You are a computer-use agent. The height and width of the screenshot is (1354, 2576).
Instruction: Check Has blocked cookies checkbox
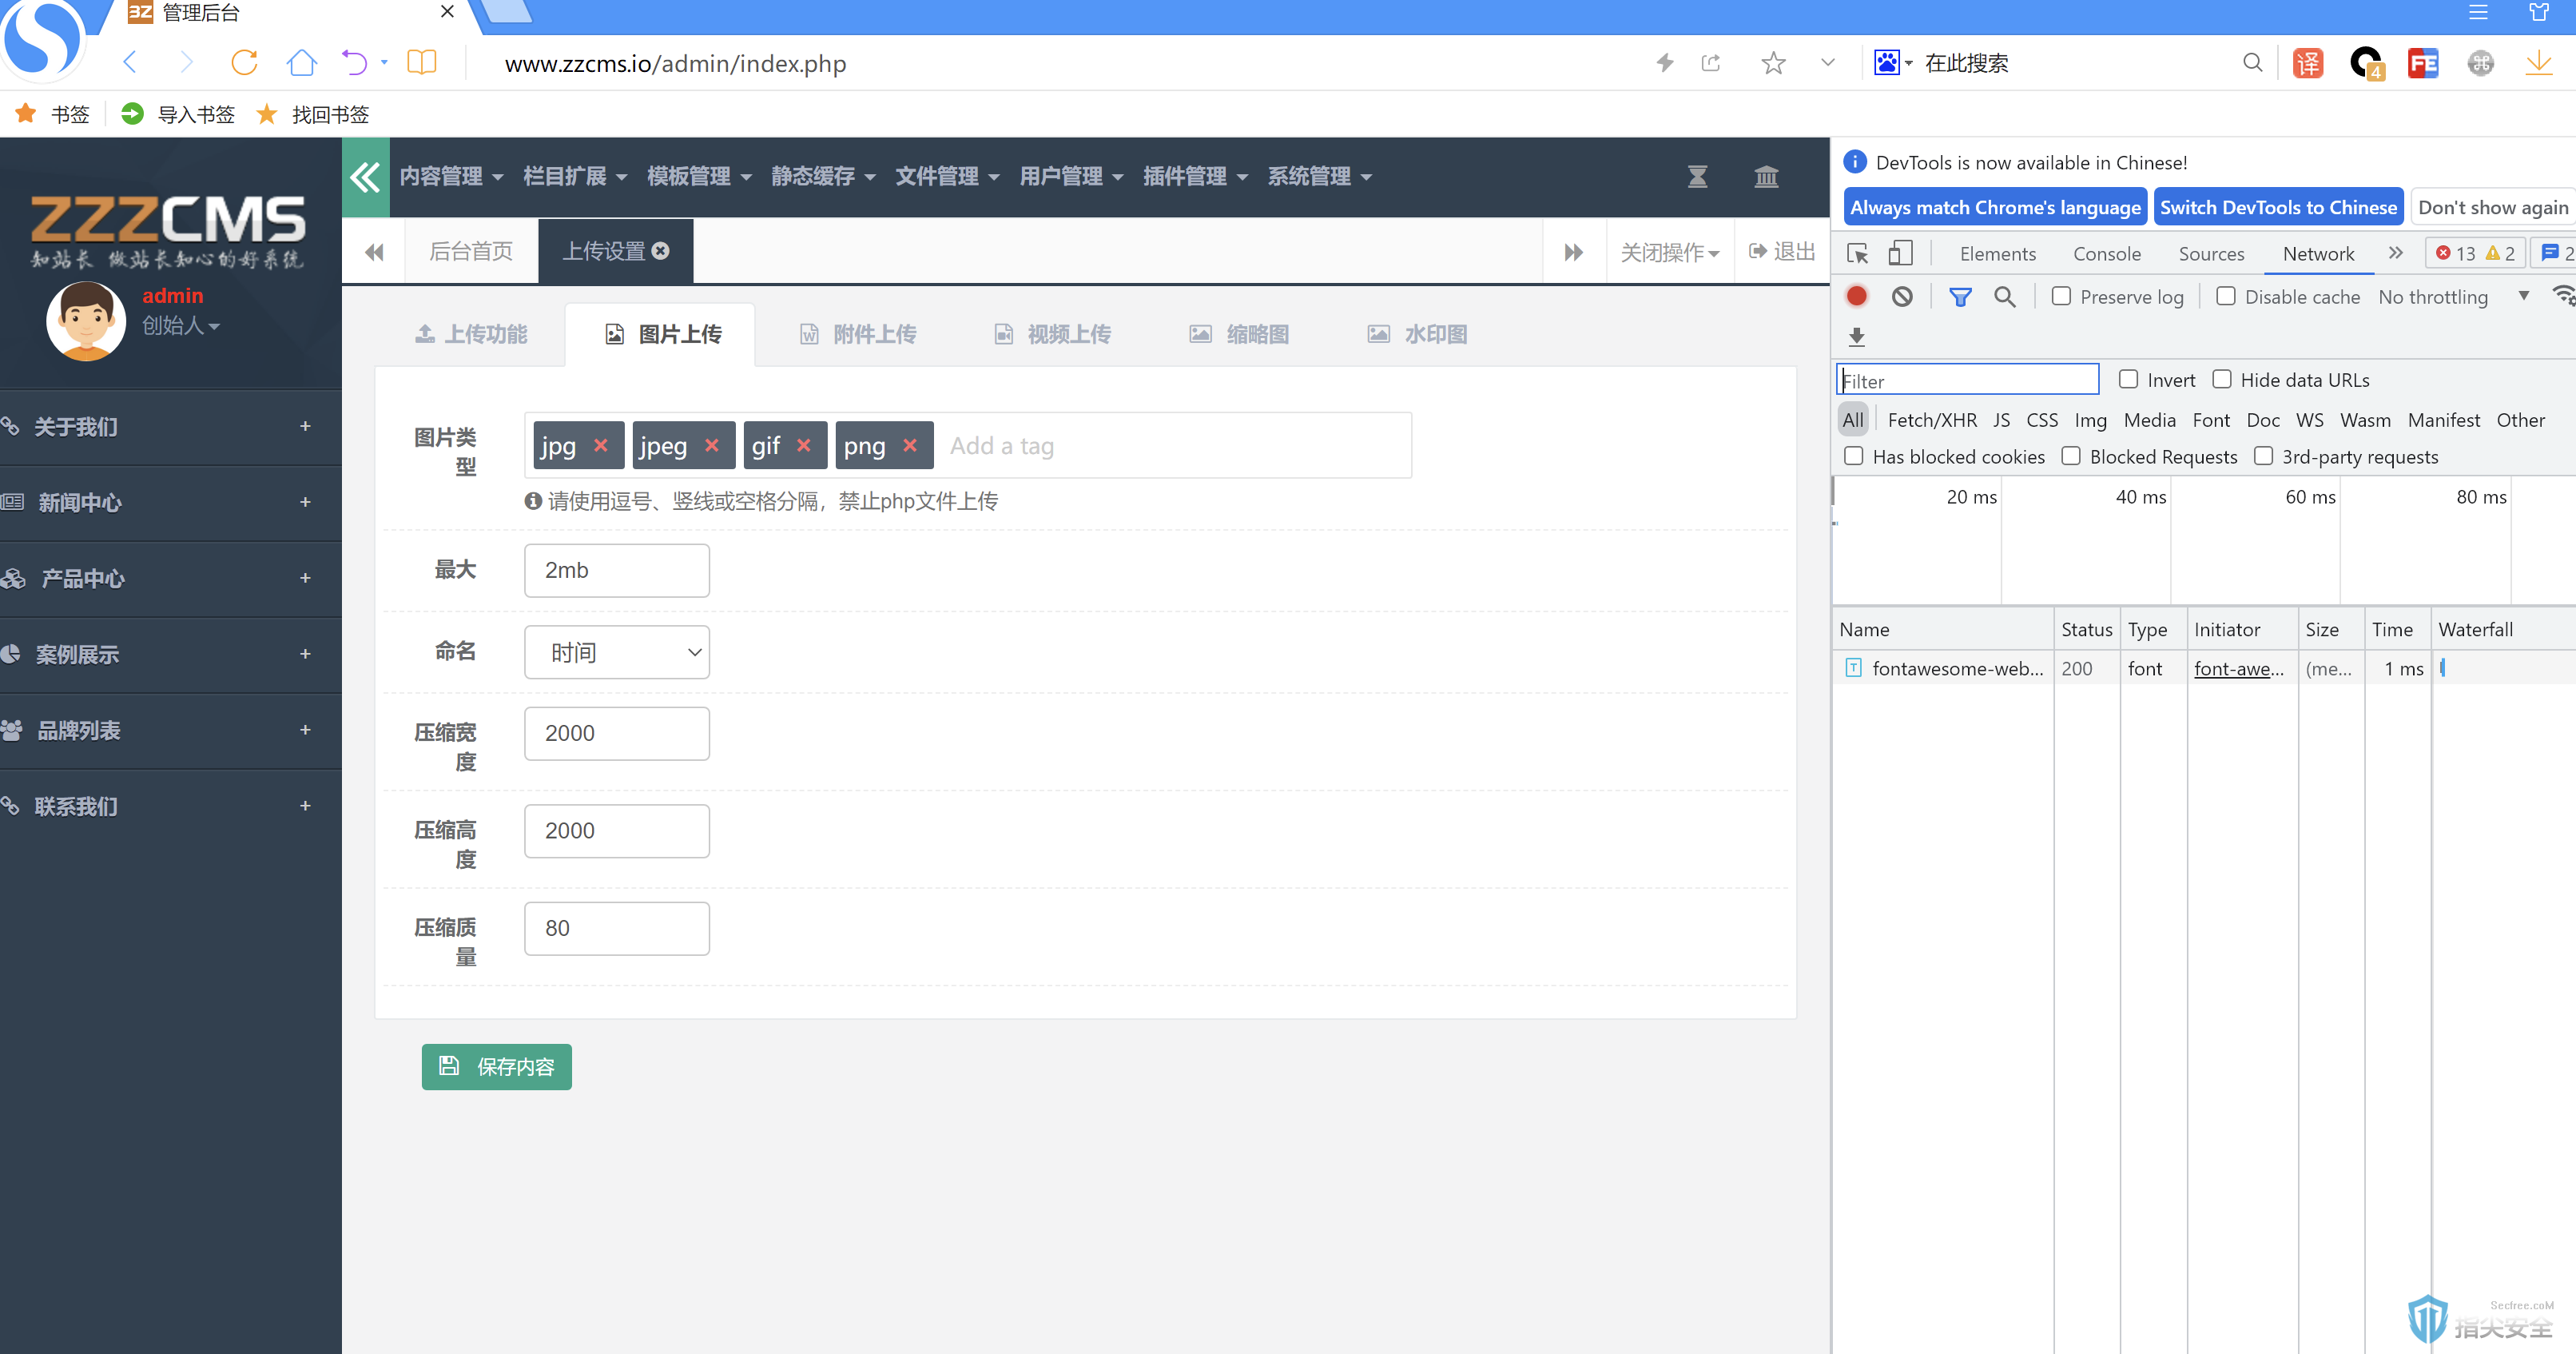pyautogui.click(x=1854, y=456)
